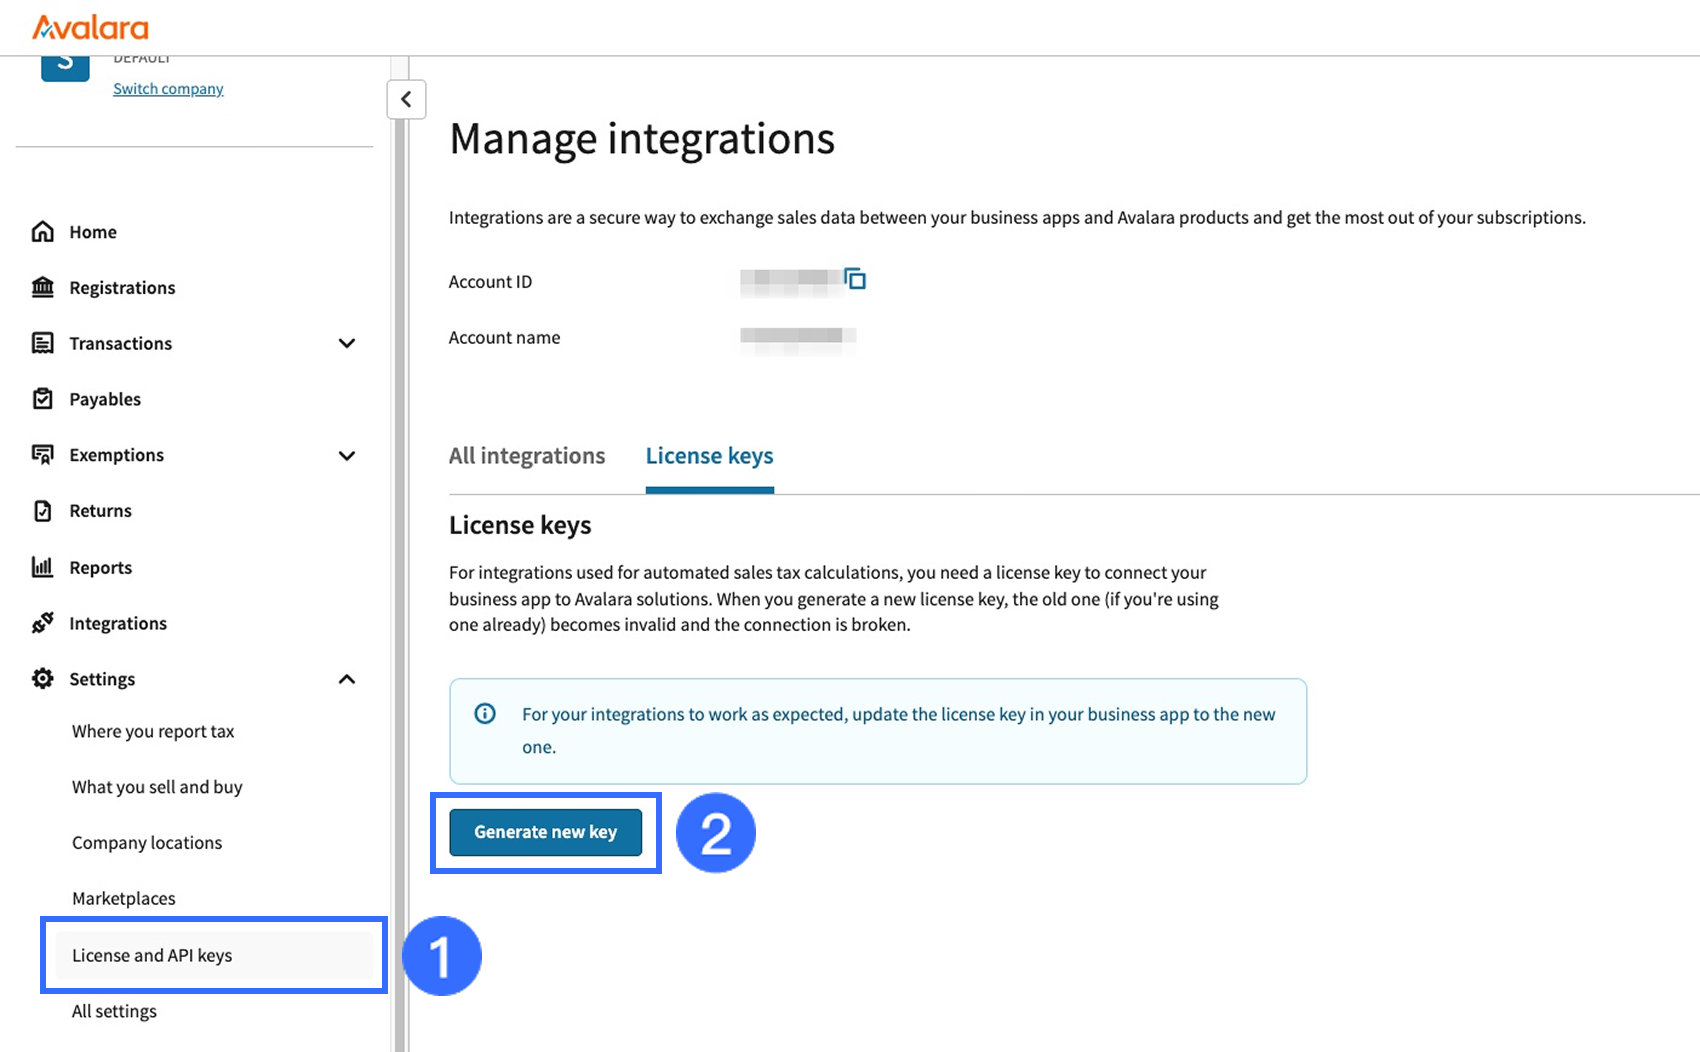
Task: Click the Integrations plug icon
Action: 43,623
